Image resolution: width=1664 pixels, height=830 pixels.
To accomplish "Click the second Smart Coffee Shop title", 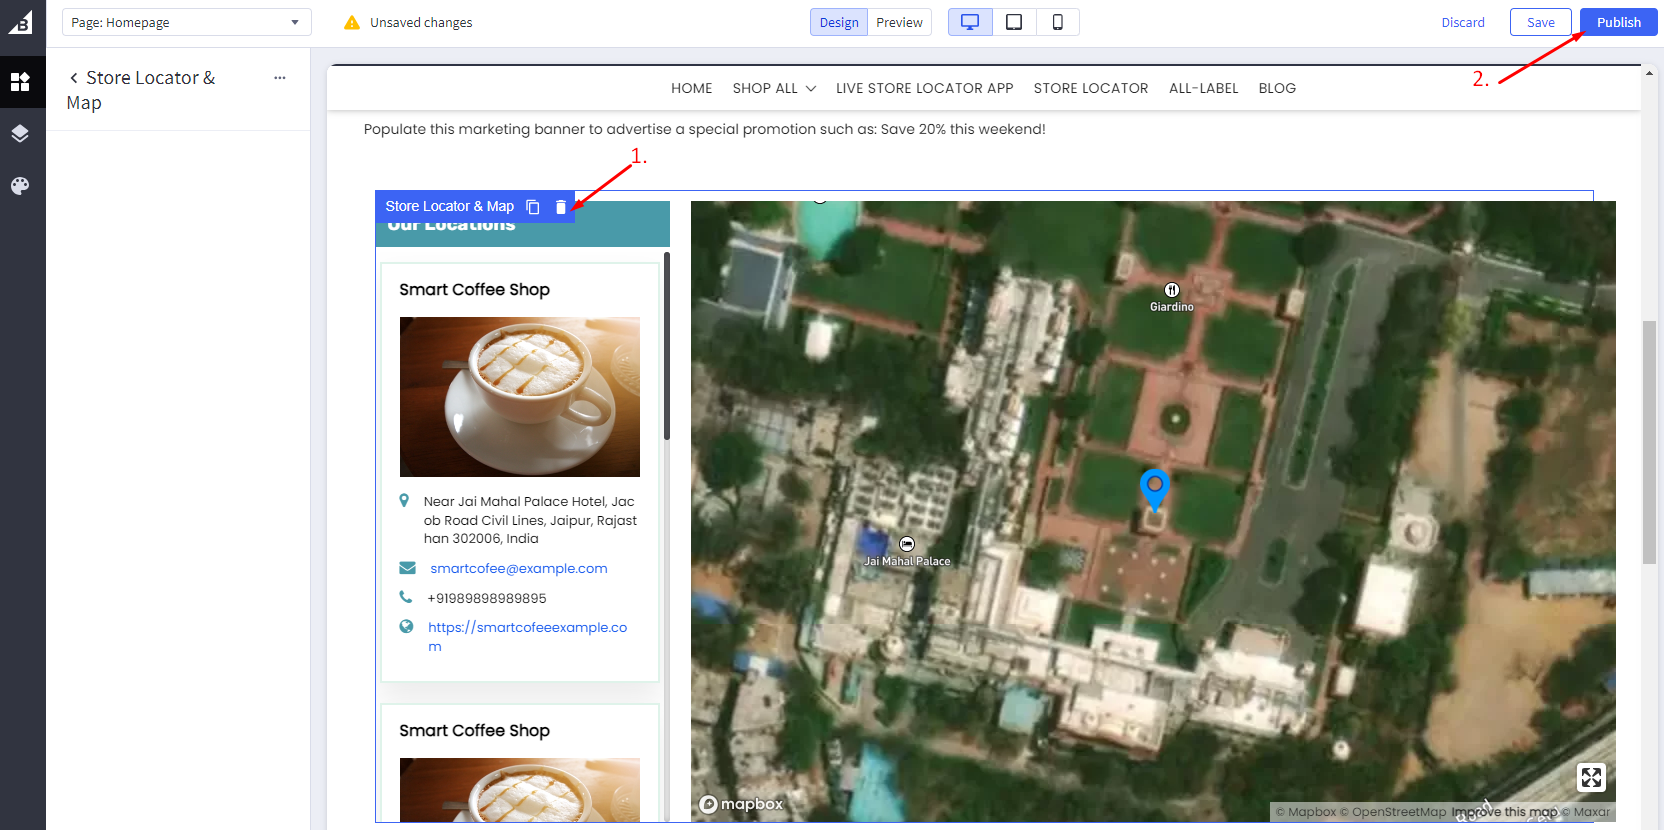I will click(x=475, y=730).
